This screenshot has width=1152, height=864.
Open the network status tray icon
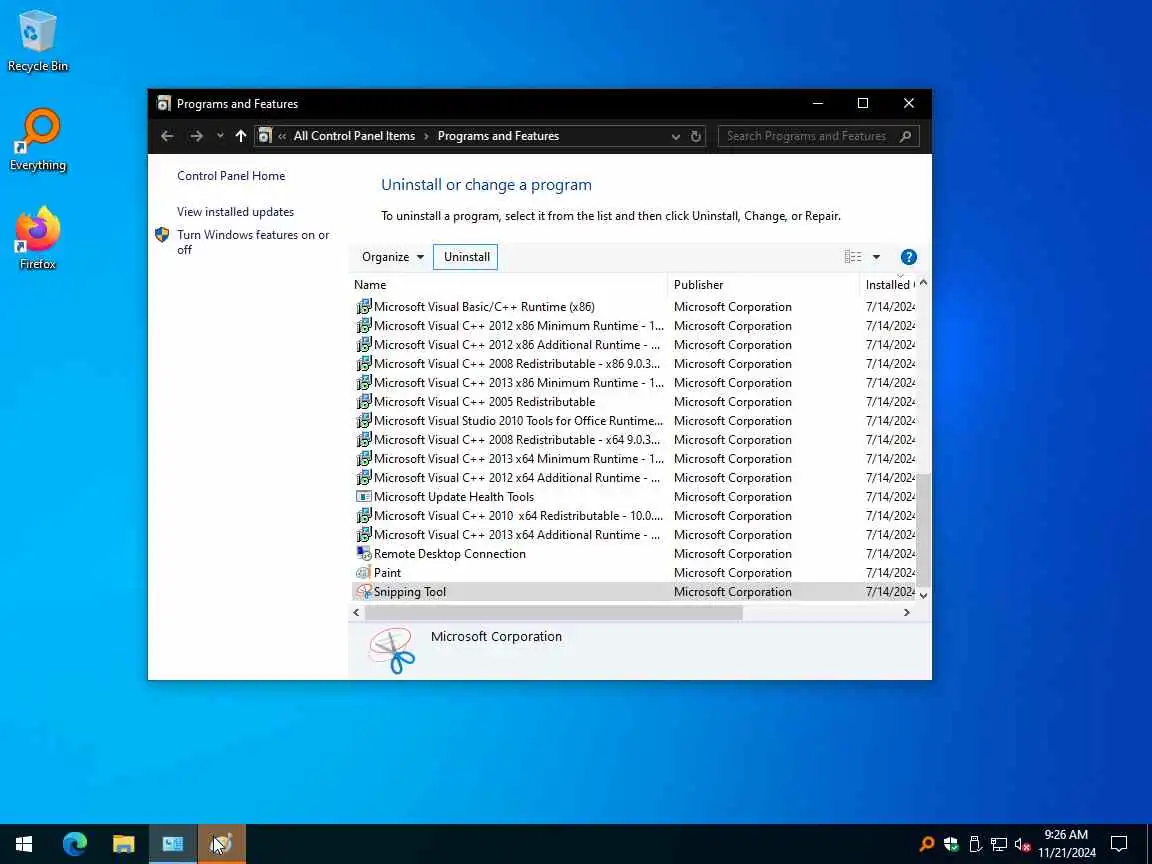coord(998,844)
